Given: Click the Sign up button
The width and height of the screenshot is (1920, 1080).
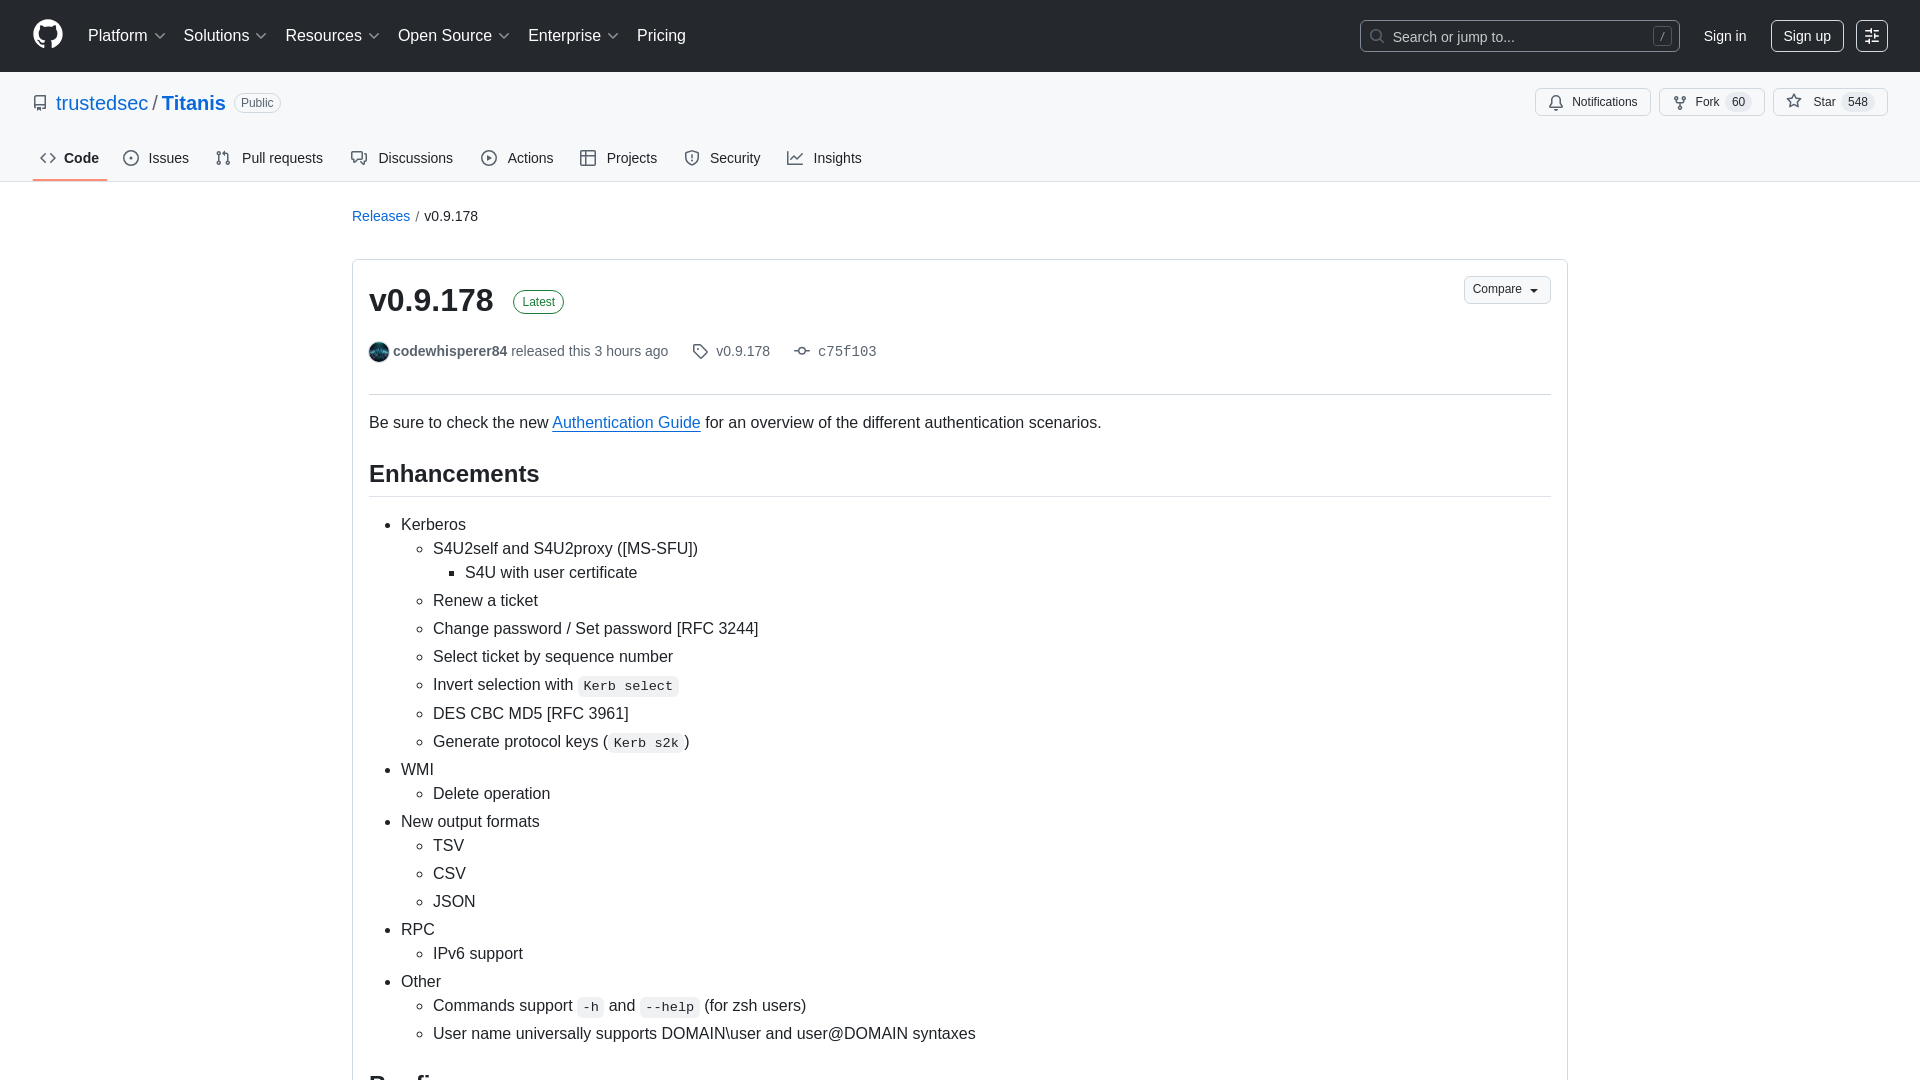Looking at the screenshot, I should point(1807,36).
